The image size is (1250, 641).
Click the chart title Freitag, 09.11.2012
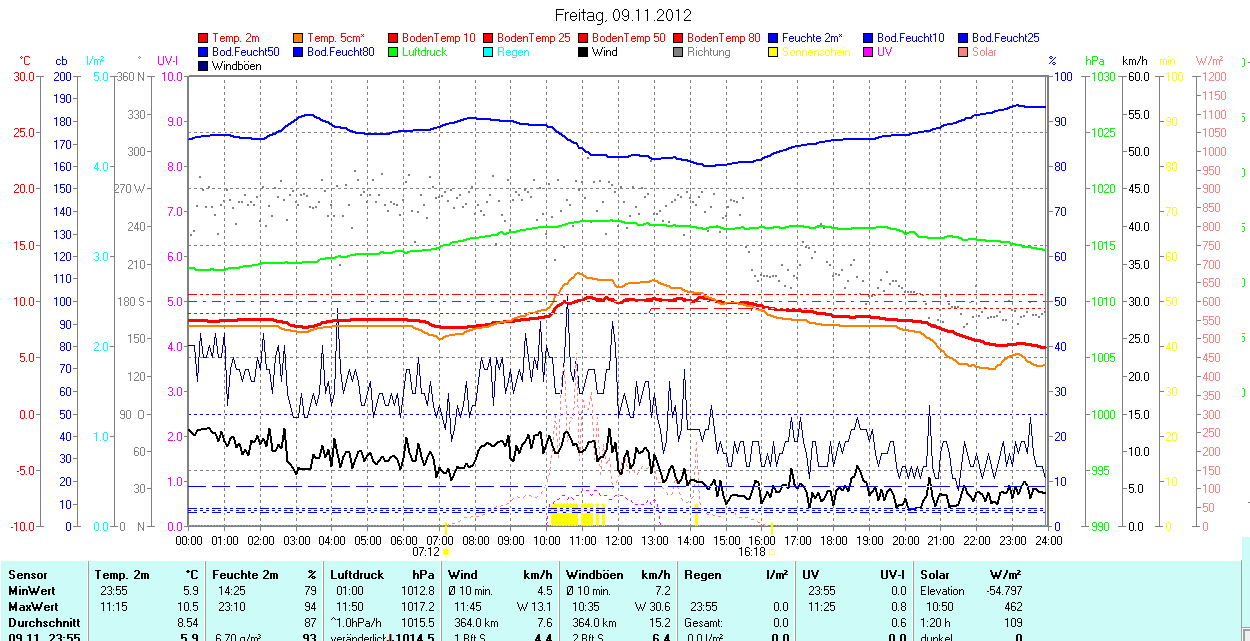coord(623,16)
